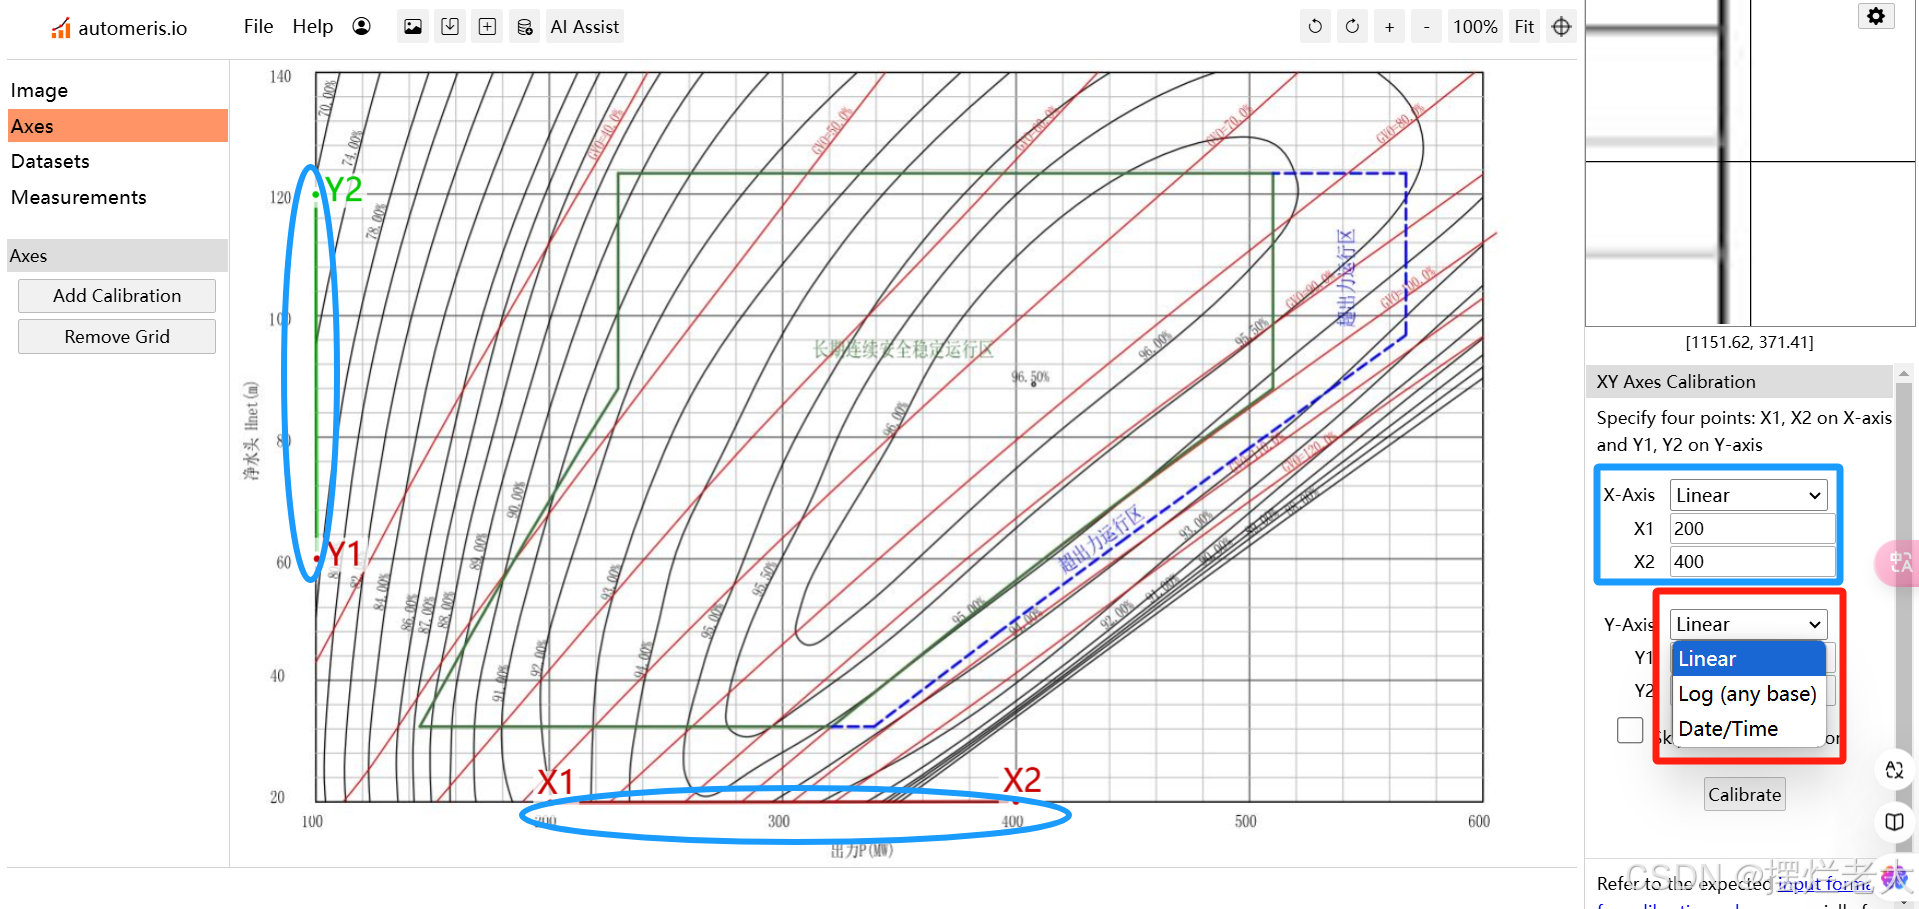Click the X1 value field
Screen dimensions: 1919x909
click(x=1753, y=528)
